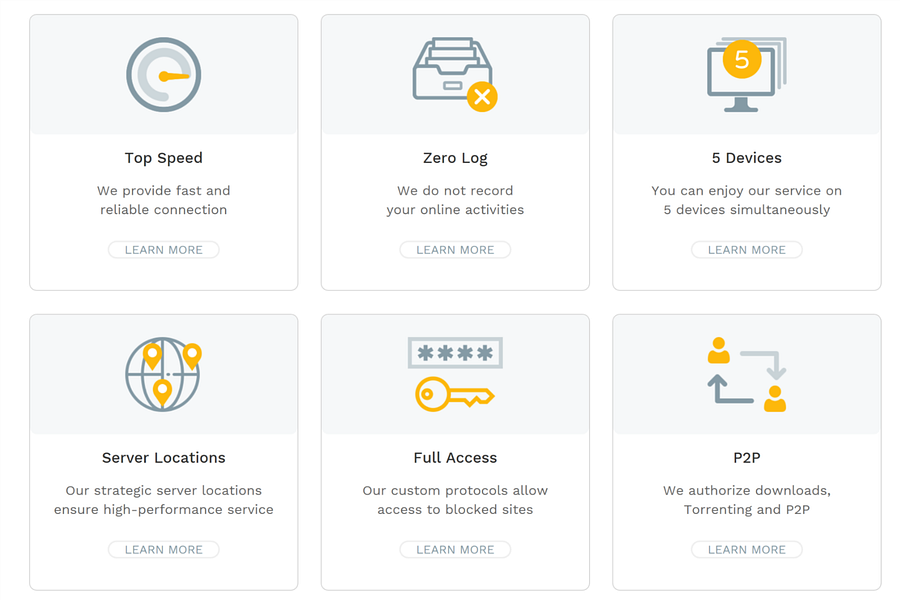Open Learn More under Full Access
The width and height of the screenshot is (900, 600).
pos(455,549)
